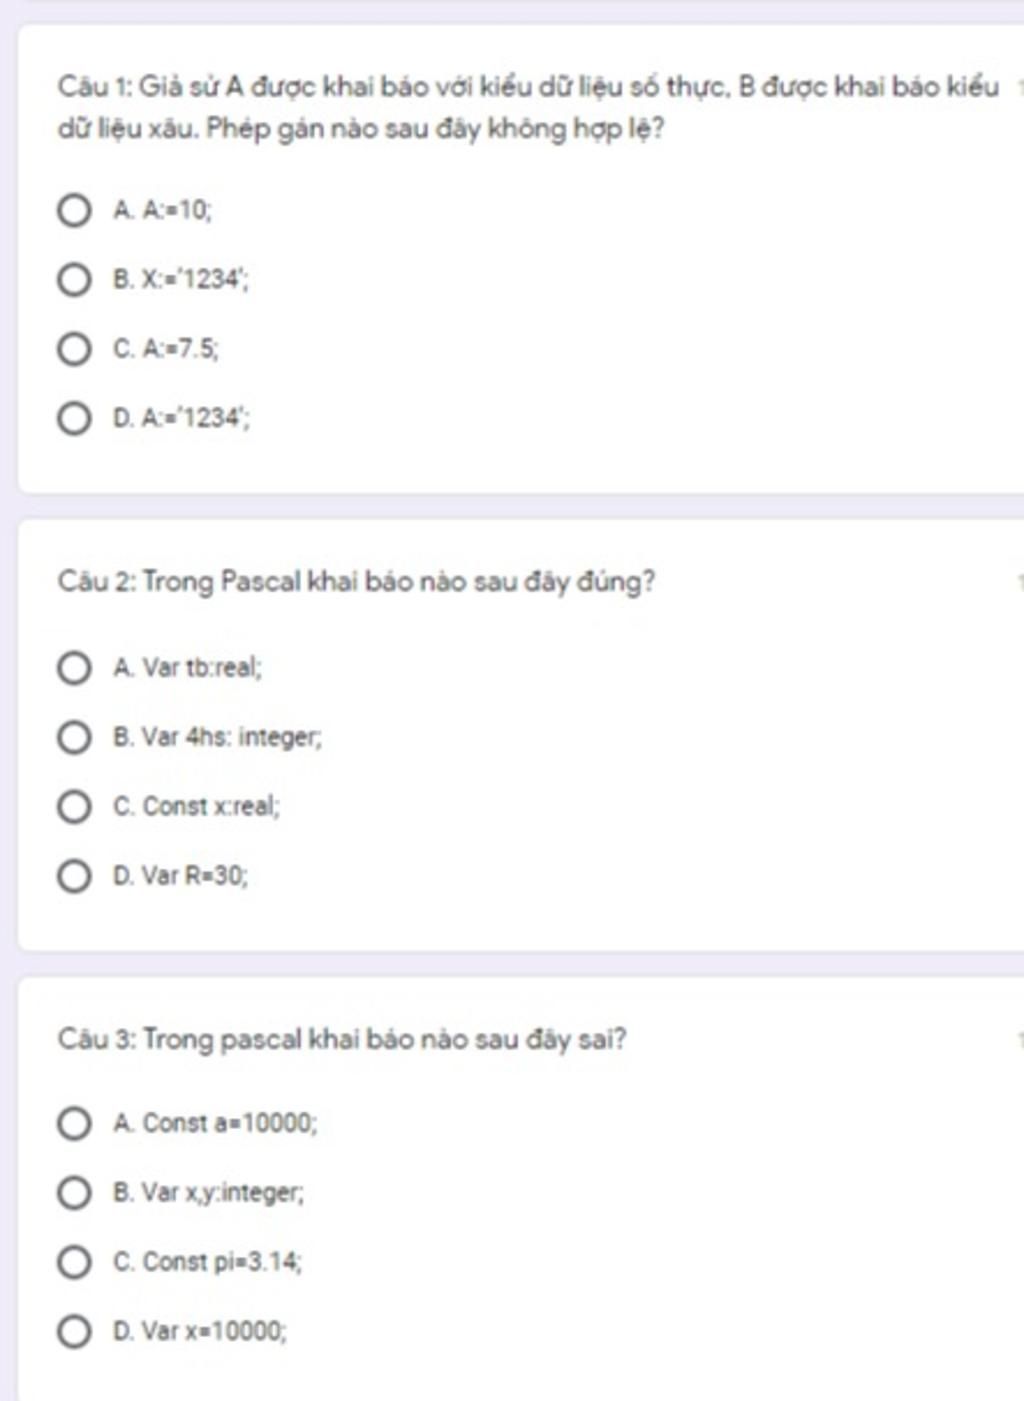The image size is (1024, 1401).
Task: Select D. Var R=30; in Câu 2
Action: click(x=73, y=877)
